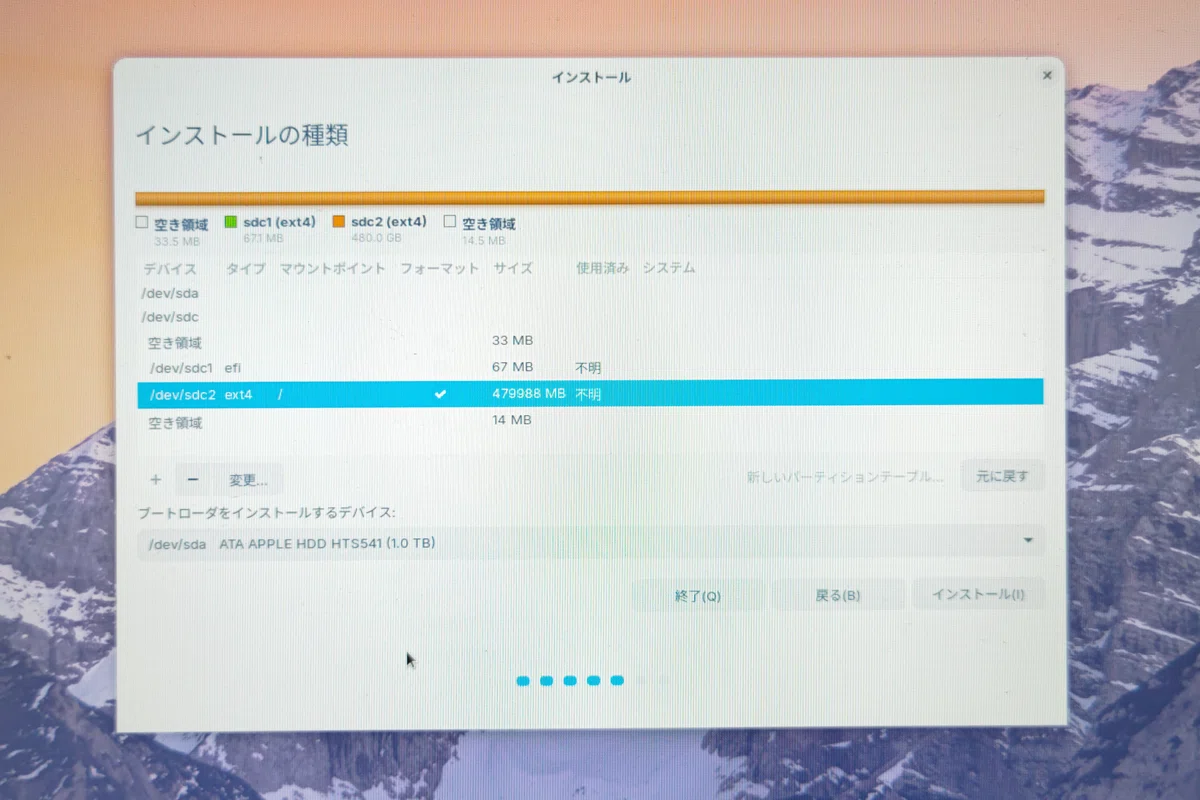Screen dimensions: 1200x800
Task: Click the orange sdc2 (ext4) legend swatch
Action: pos(338,221)
